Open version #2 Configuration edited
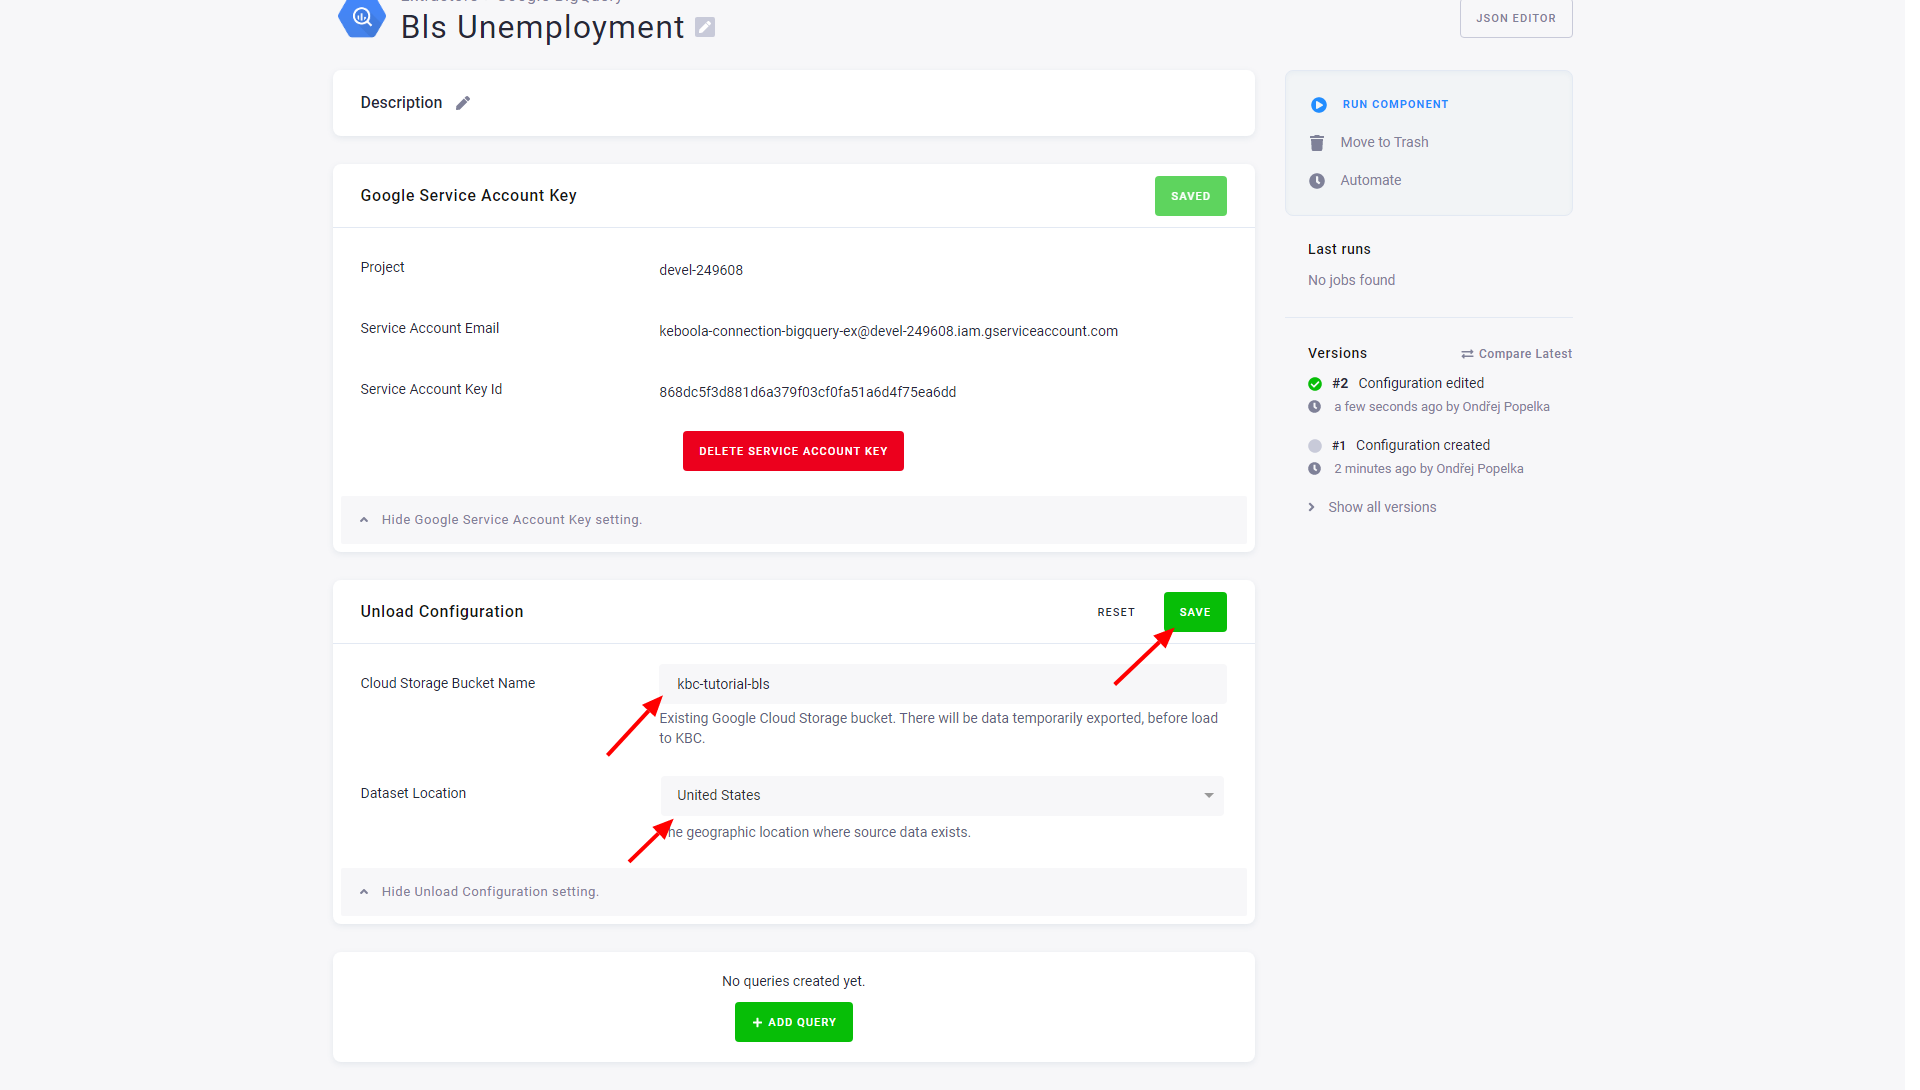Image resolution: width=1920 pixels, height=1090 pixels. (1420, 384)
